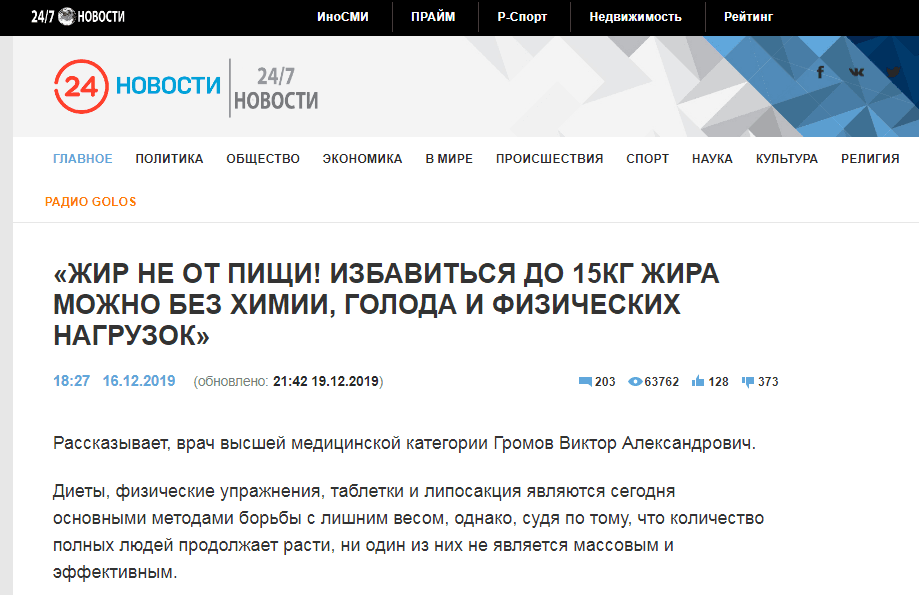Screen dimensions: 919x595
Task: Switch to the ПРАЙМ top tab
Action: 433,17
